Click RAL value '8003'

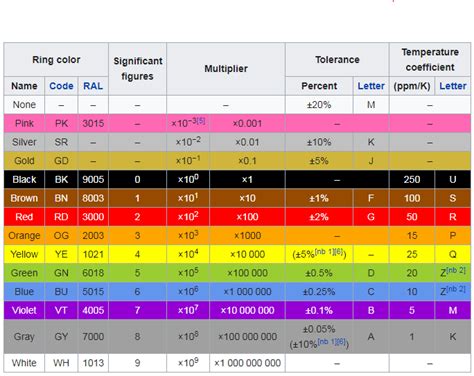(x=93, y=198)
